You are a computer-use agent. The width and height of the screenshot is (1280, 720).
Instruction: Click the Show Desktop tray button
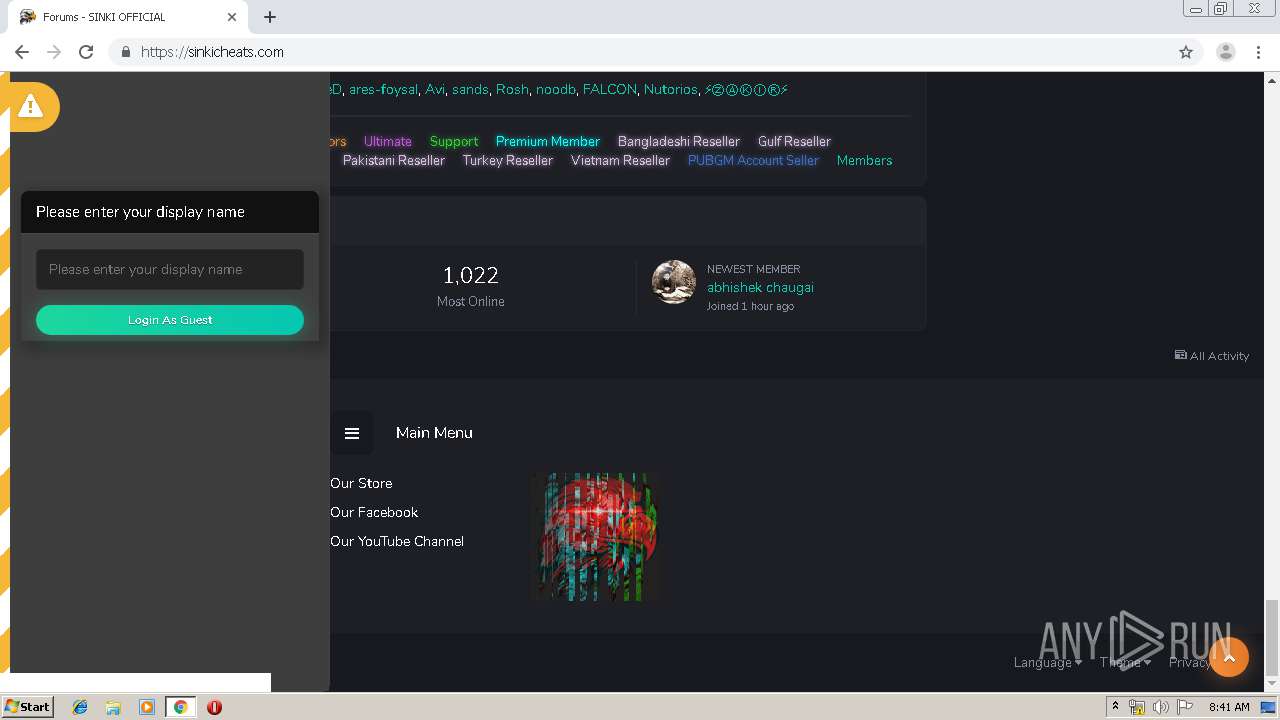pos(1267,707)
